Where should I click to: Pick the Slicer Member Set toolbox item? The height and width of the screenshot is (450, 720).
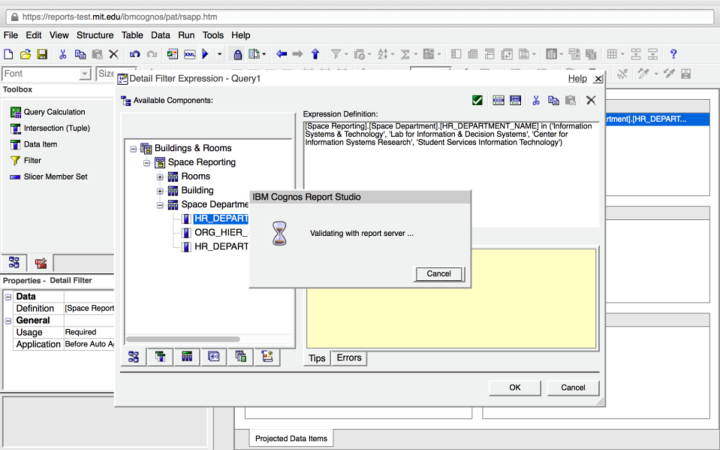pos(55,176)
